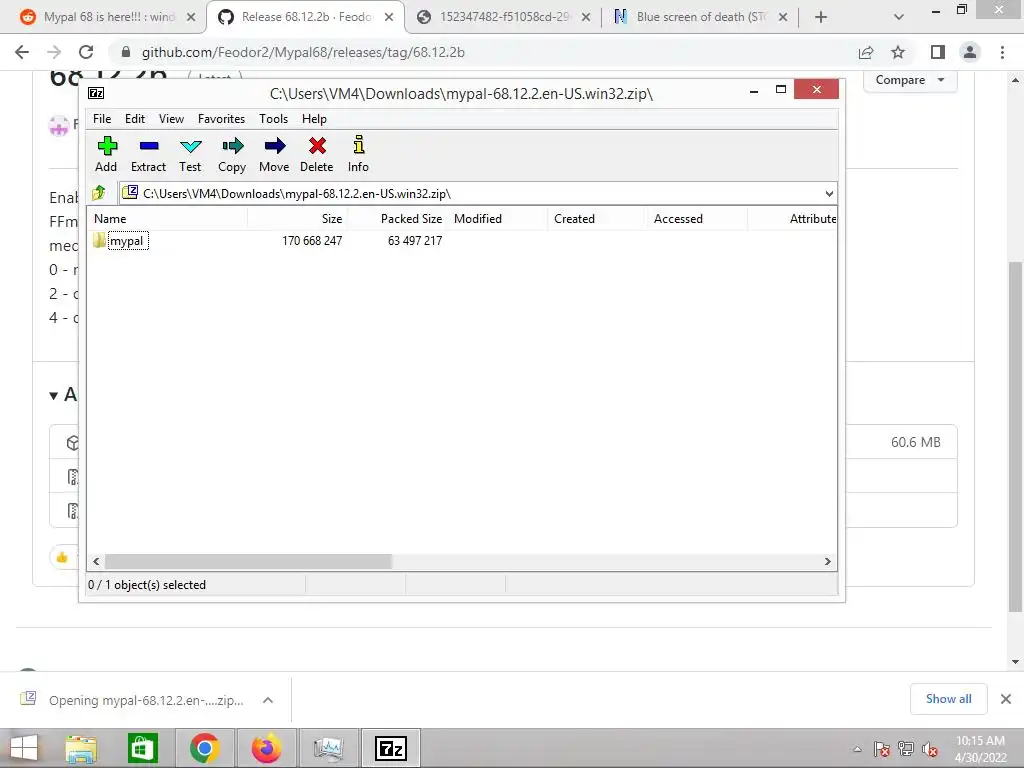
Task: Collapse the Assets section triangle on GitHub
Action: (54, 395)
